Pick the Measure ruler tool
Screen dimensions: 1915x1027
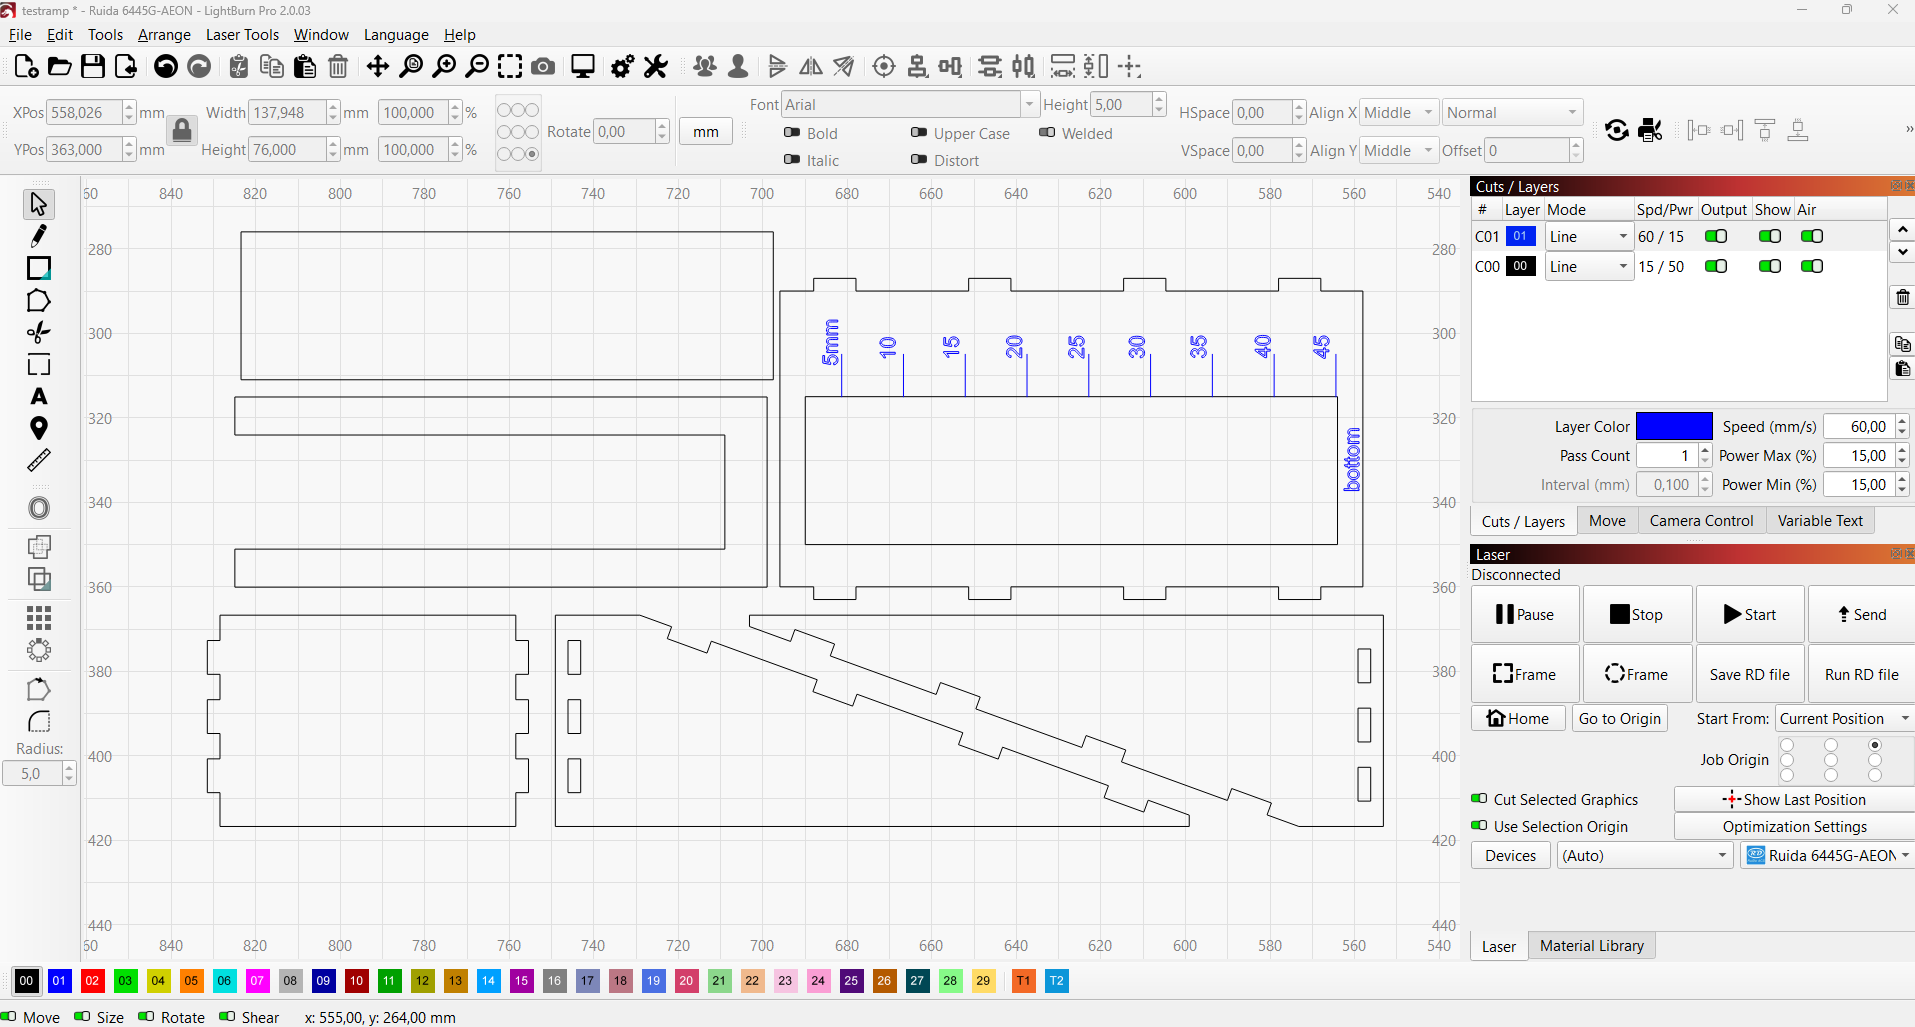tap(38, 461)
